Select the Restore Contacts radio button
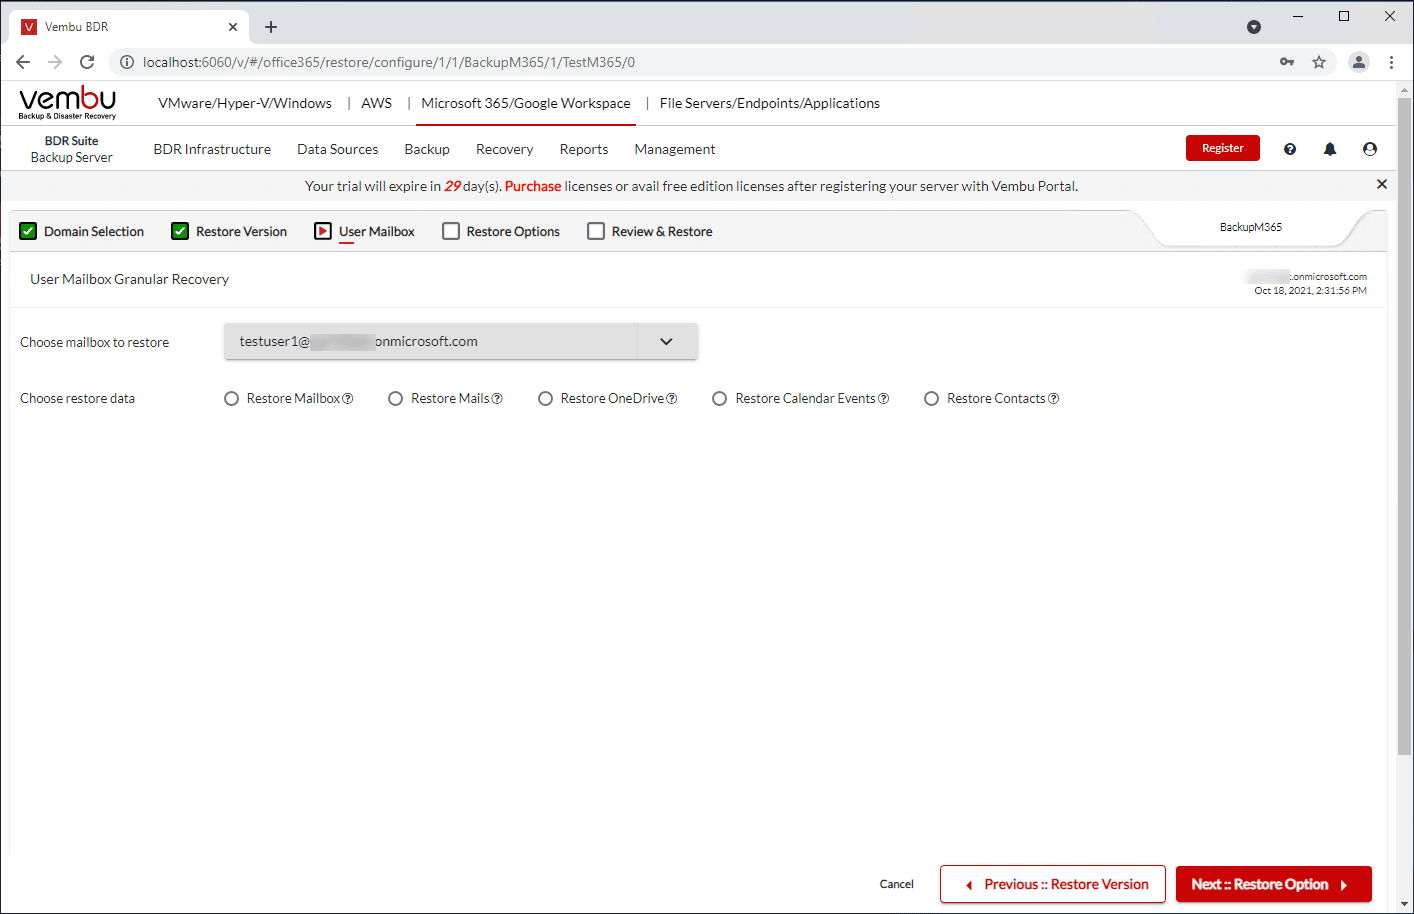The height and width of the screenshot is (914, 1414). (x=932, y=399)
